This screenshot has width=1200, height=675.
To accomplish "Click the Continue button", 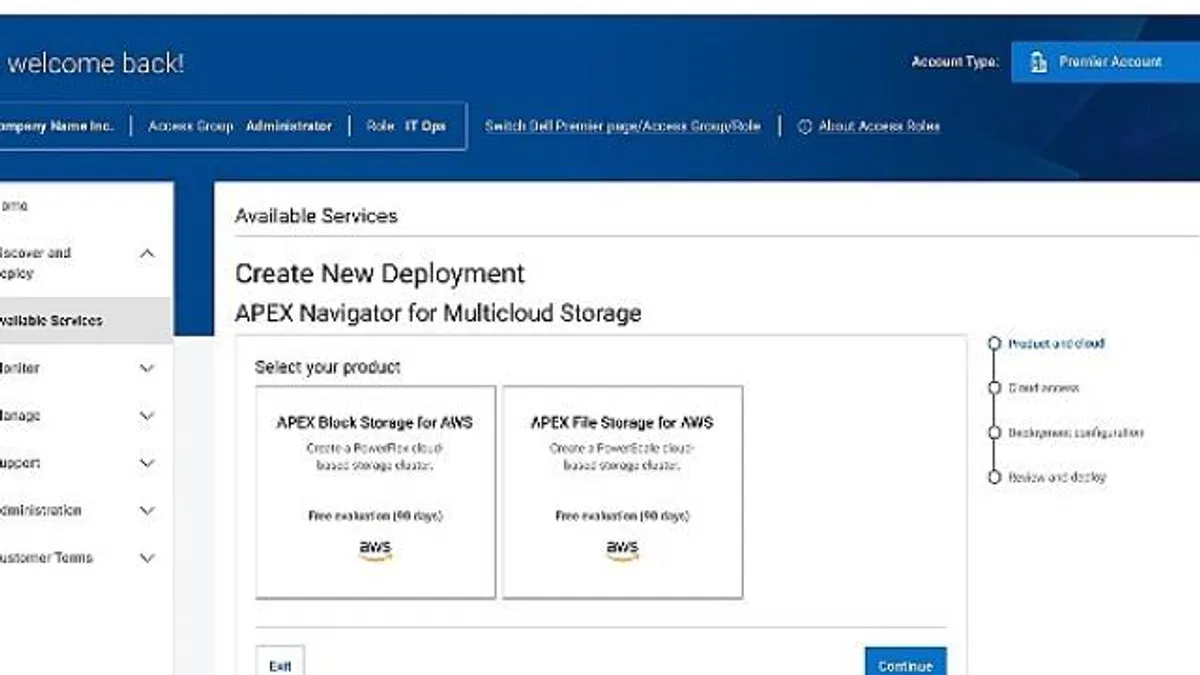I will (905, 662).
